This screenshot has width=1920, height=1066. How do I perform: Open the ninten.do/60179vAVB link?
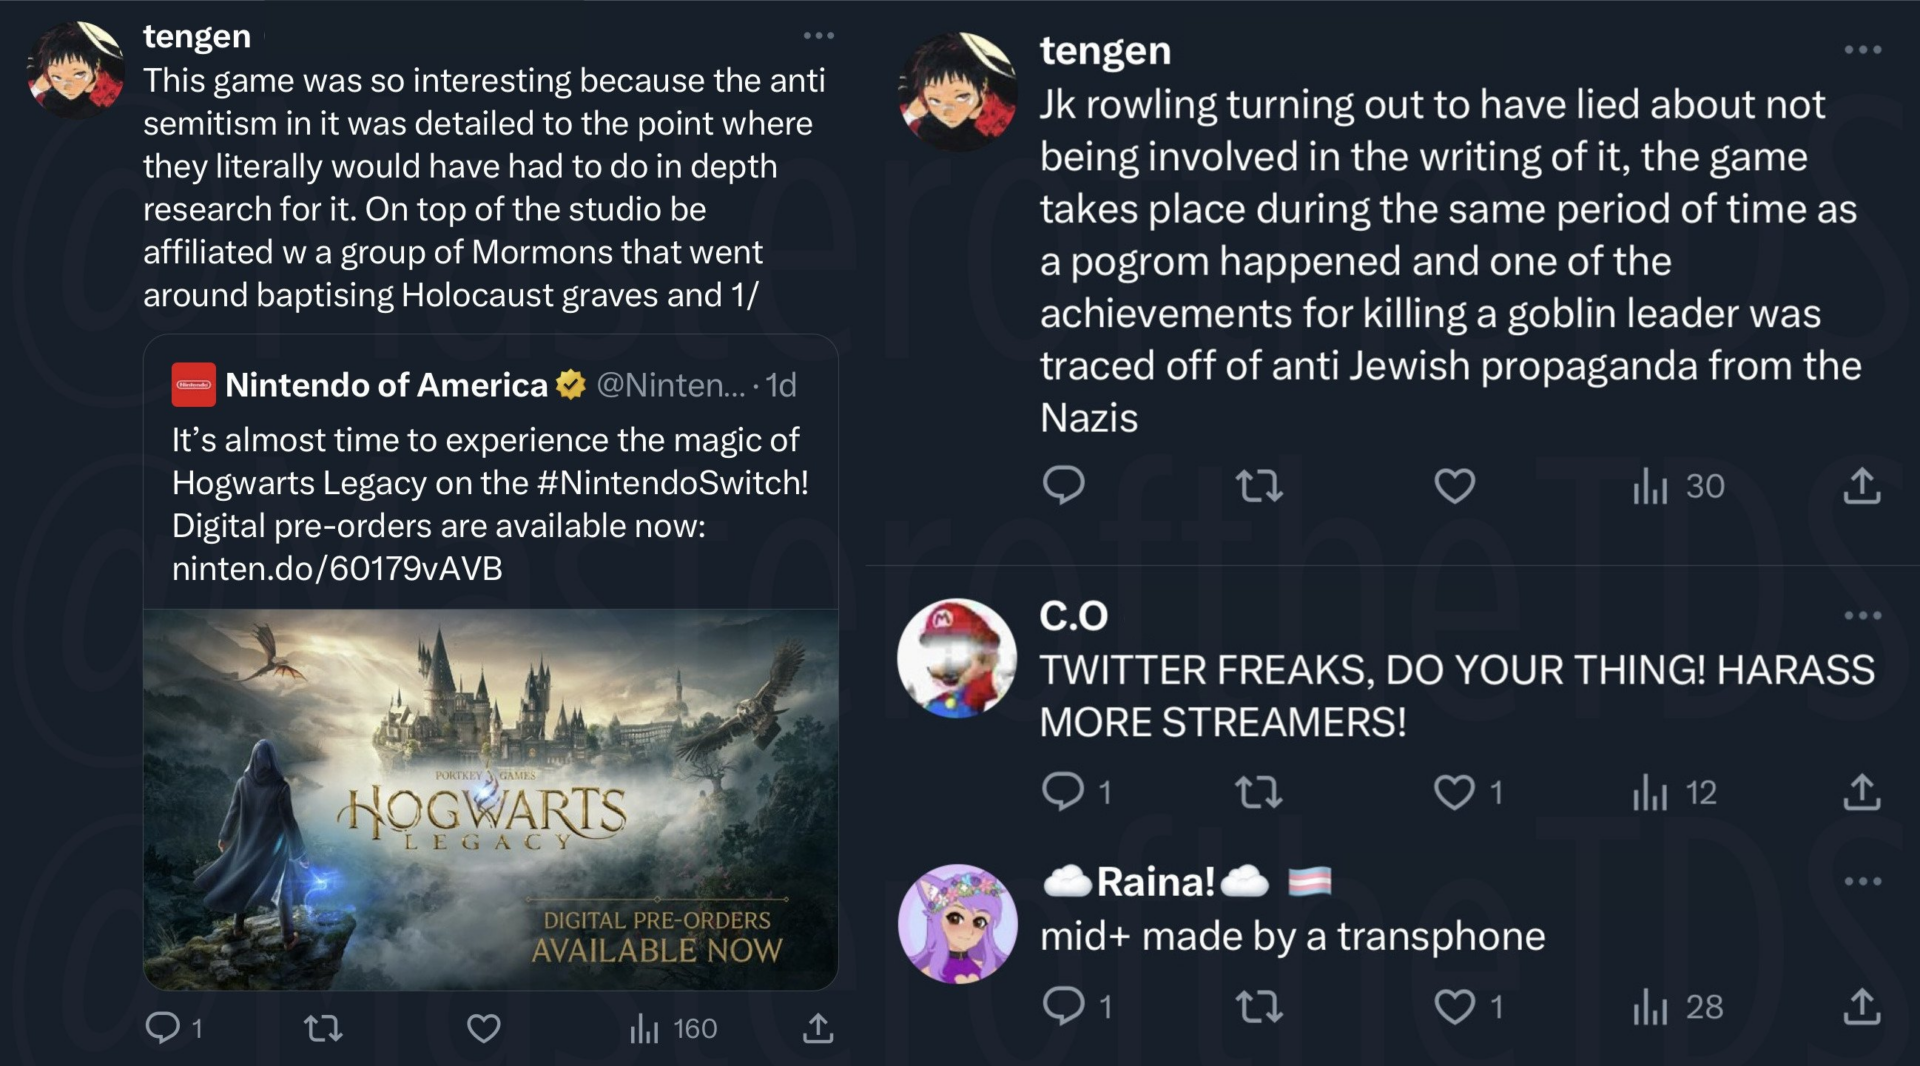(x=337, y=568)
